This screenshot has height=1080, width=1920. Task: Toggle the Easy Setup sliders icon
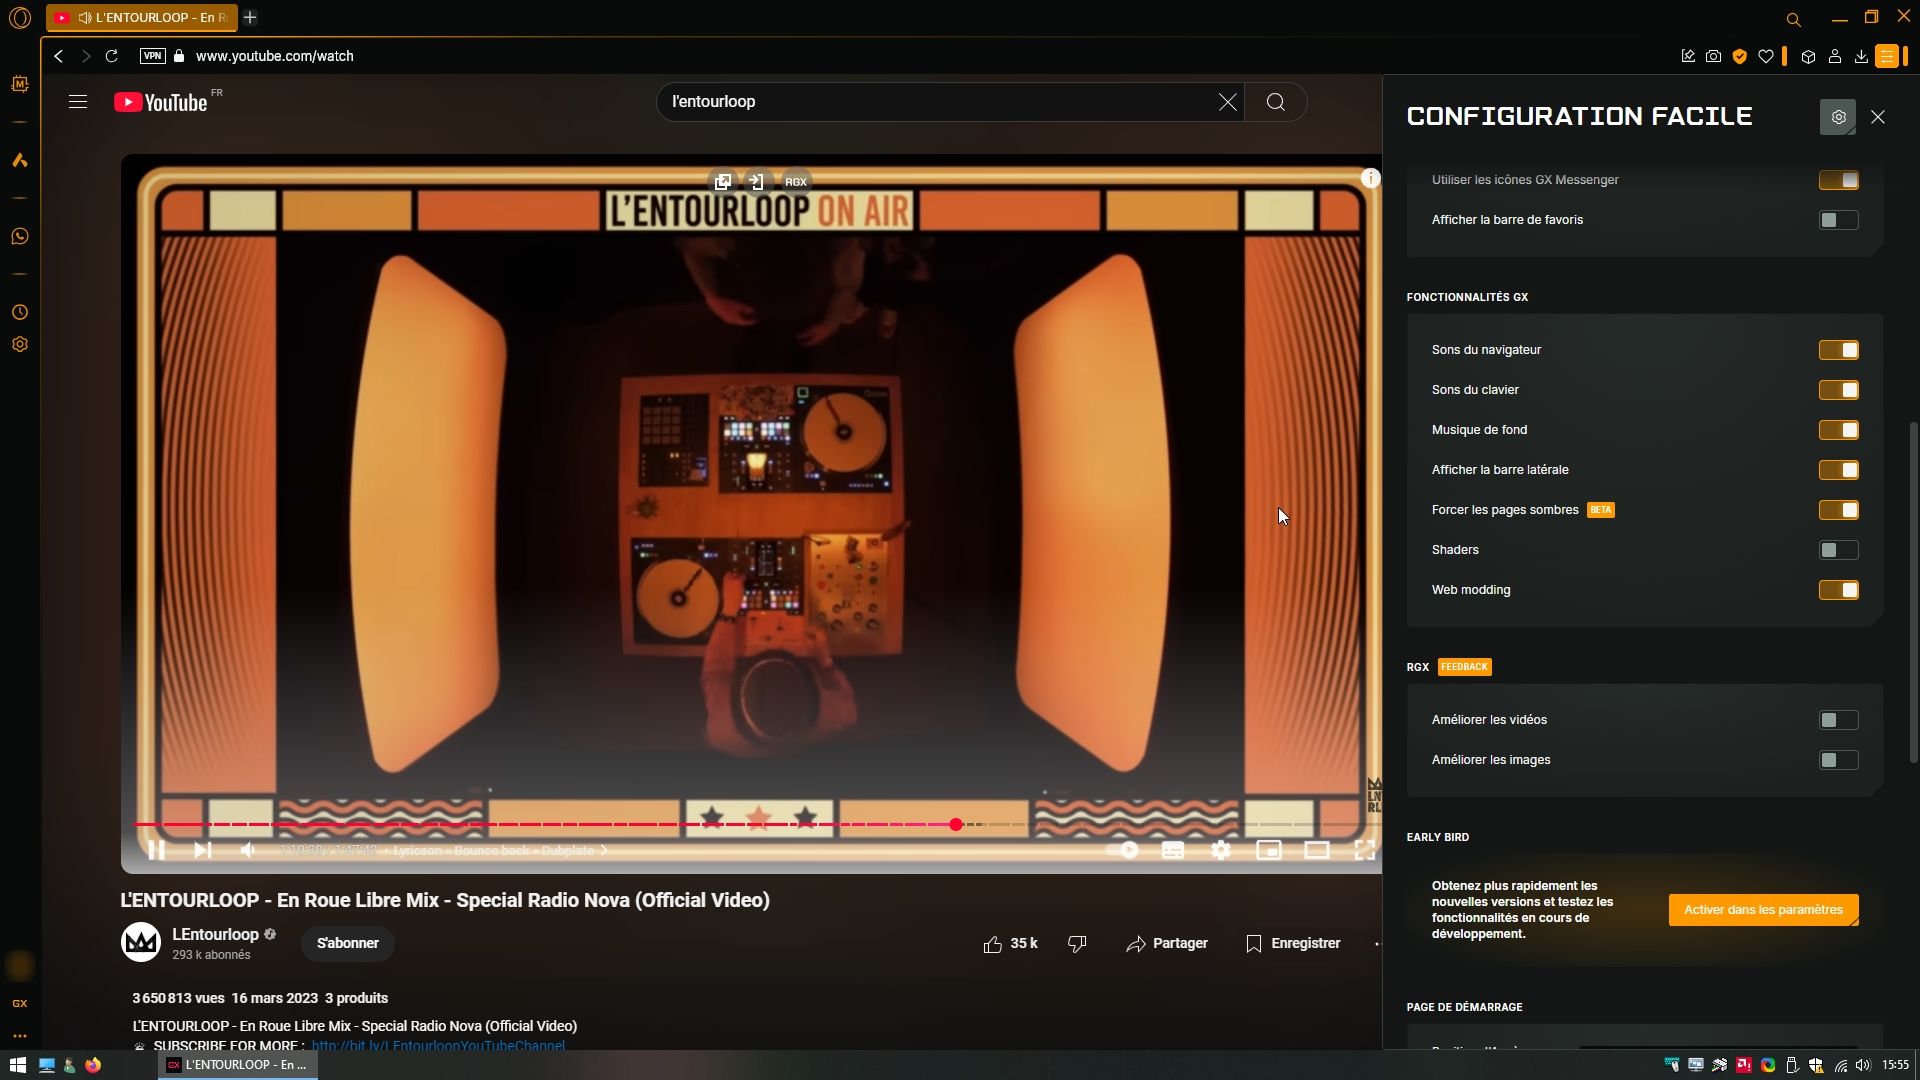pyautogui.click(x=1887, y=56)
